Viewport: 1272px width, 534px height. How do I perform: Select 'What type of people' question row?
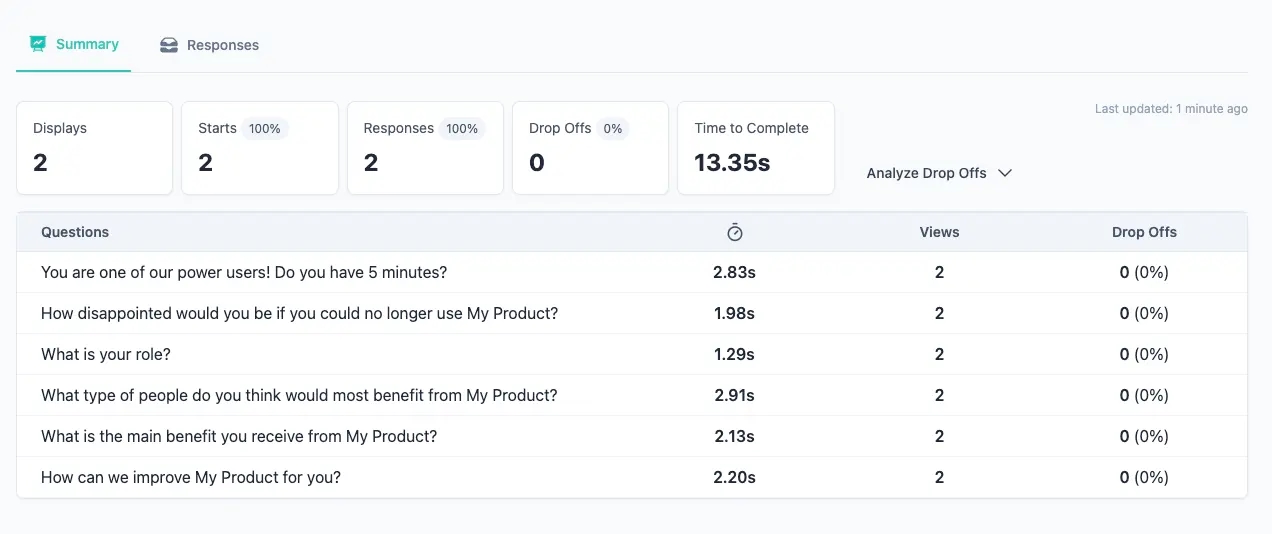632,395
